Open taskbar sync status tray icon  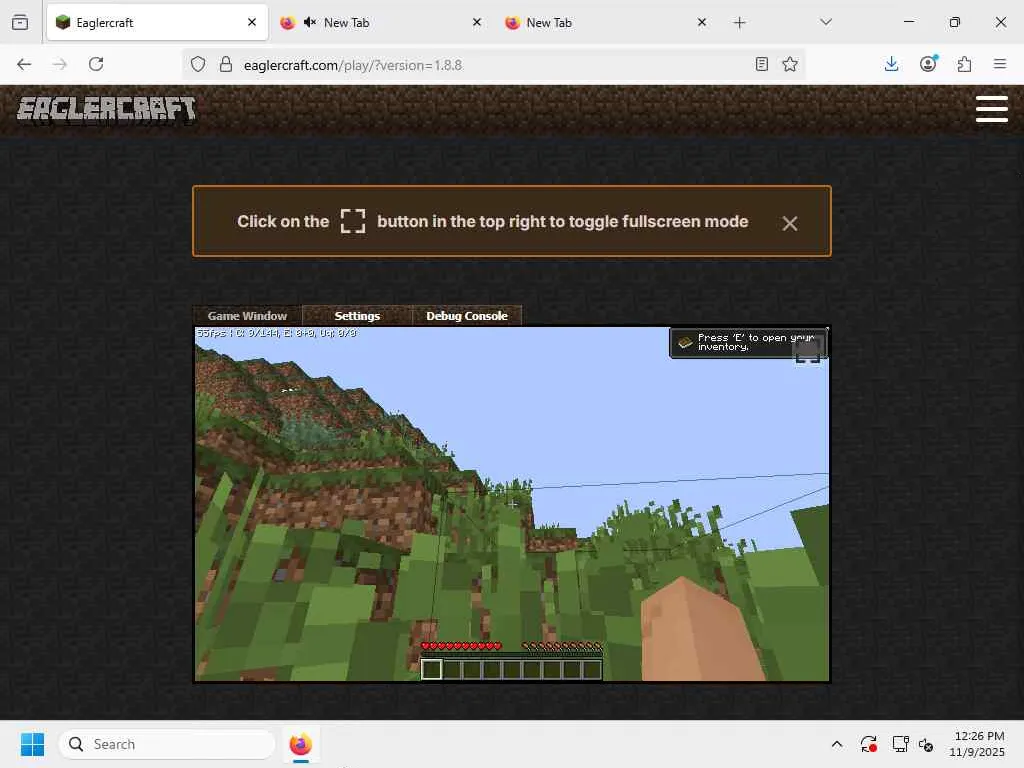pos(869,744)
